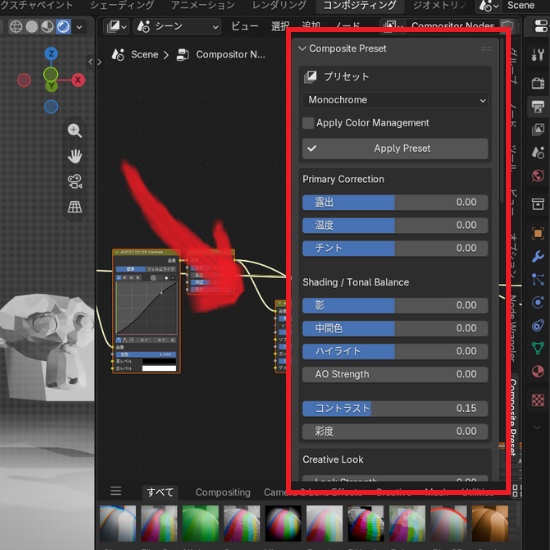Screen dimensions: 550x550
Task: Open the Physics properties icon
Action: tap(538, 302)
